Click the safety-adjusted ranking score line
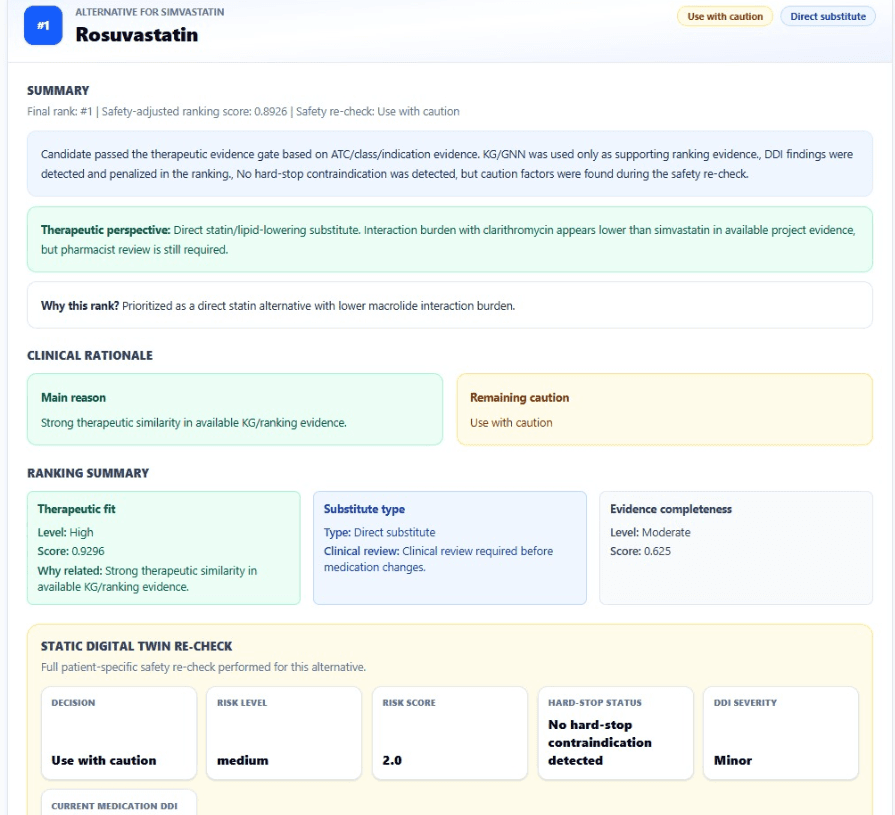The width and height of the screenshot is (895, 815). click(243, 111)
